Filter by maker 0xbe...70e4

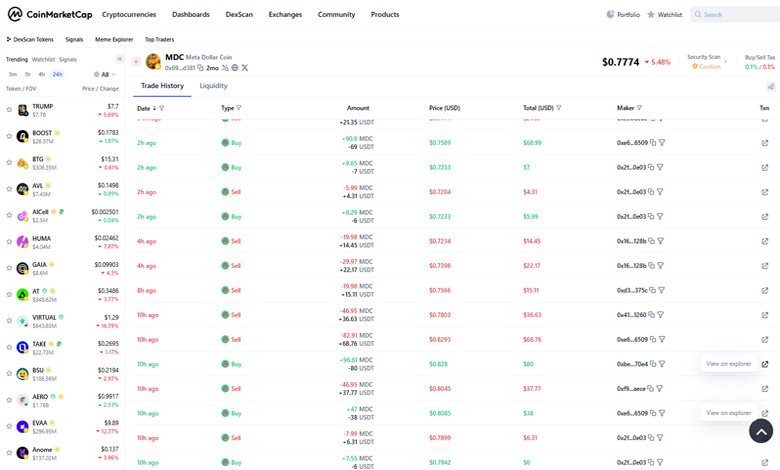pos(662,364)
